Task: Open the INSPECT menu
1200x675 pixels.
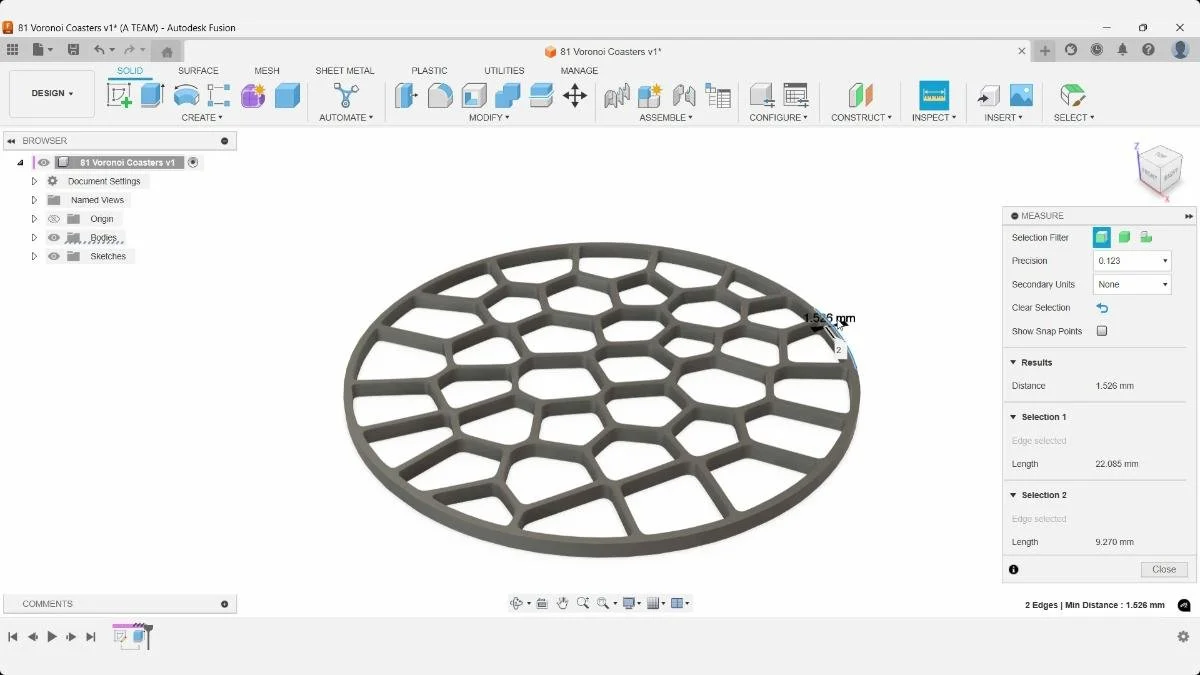Action: [934, 118]
